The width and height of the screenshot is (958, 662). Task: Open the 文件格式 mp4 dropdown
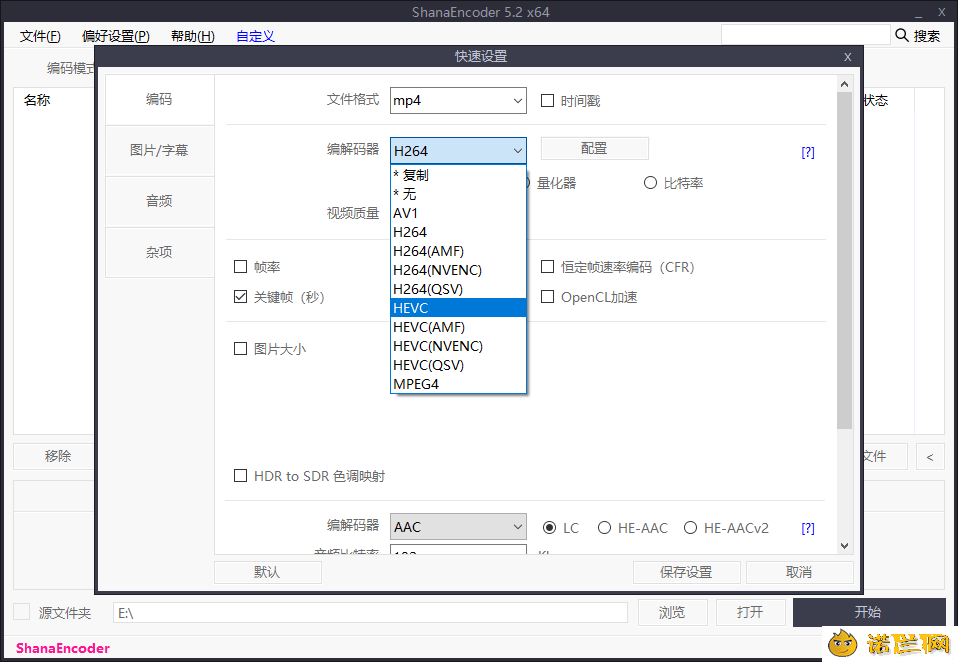tap(458, 100)
